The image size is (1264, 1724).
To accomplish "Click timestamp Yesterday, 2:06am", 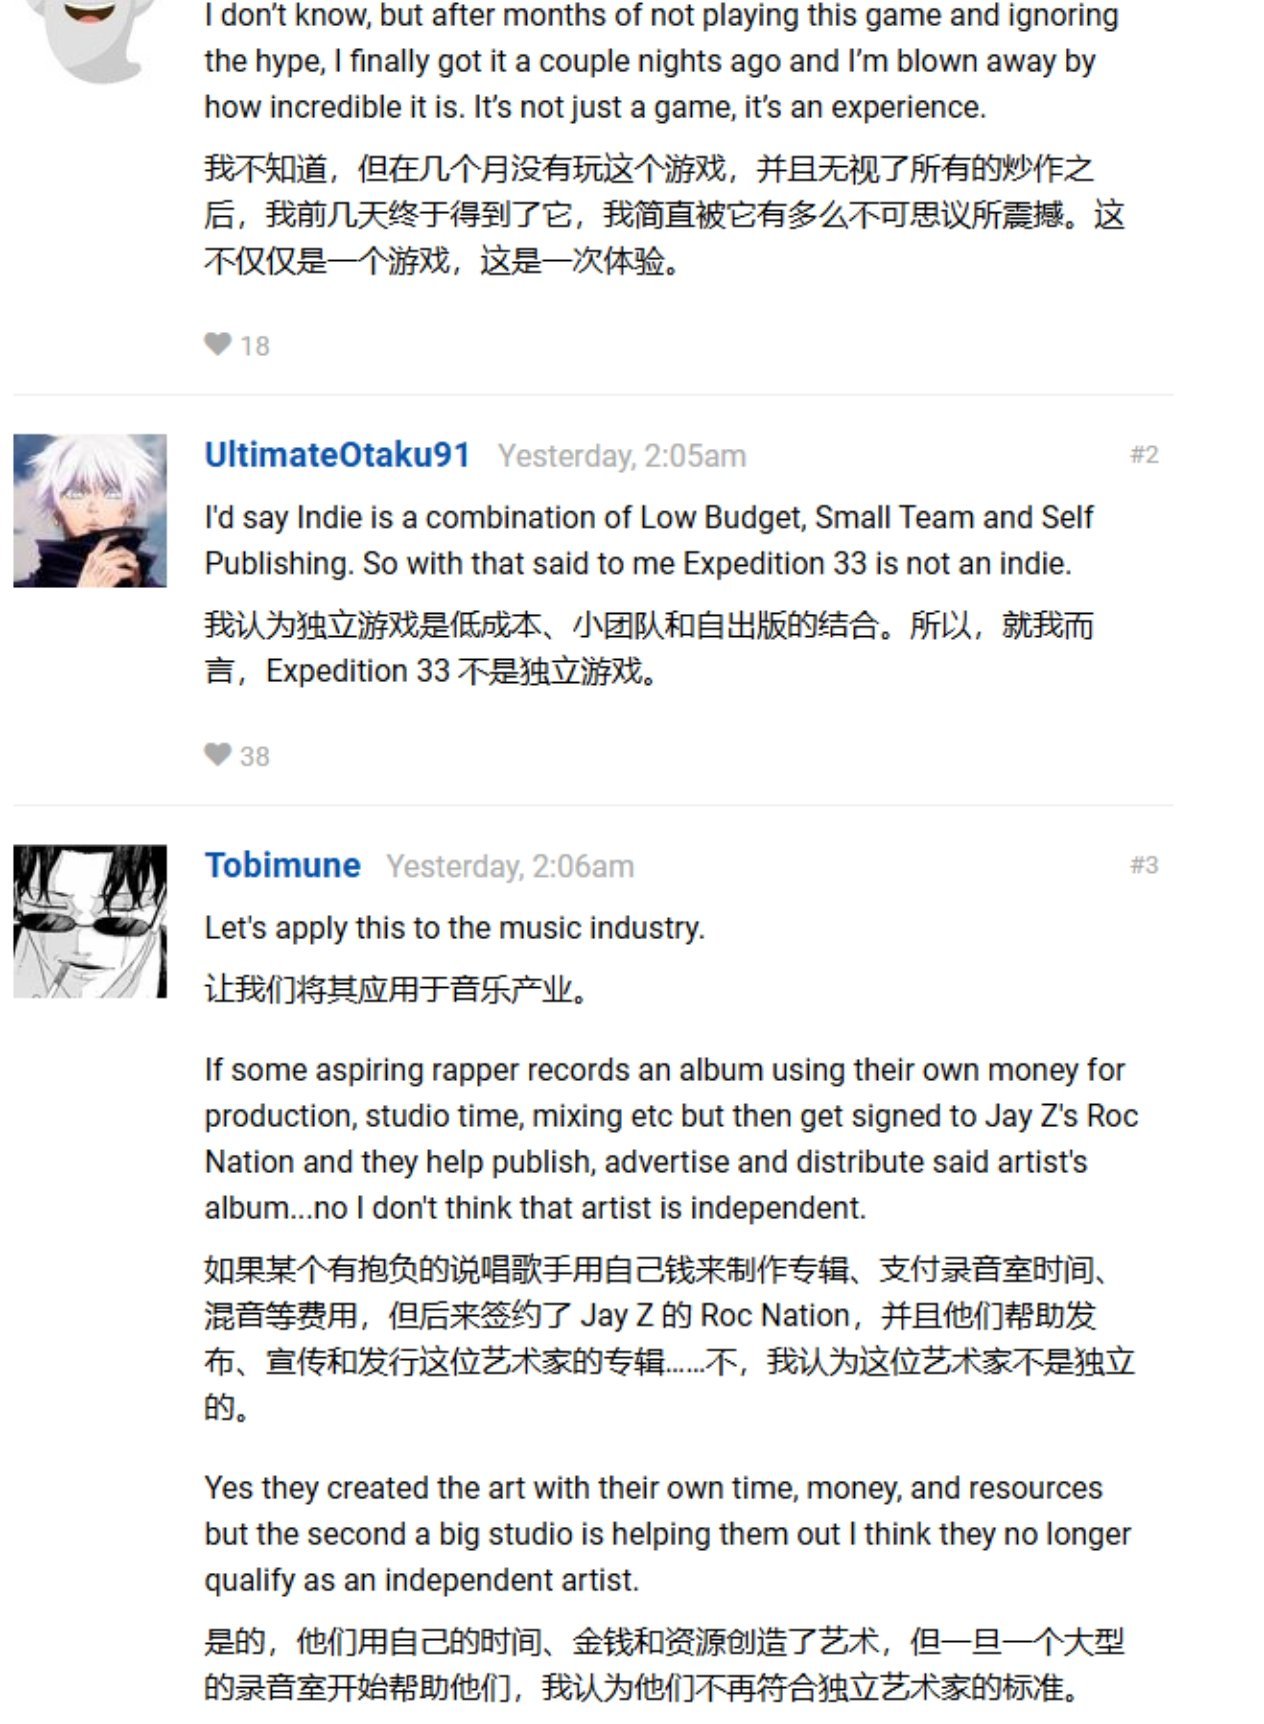I will point(510,866).
